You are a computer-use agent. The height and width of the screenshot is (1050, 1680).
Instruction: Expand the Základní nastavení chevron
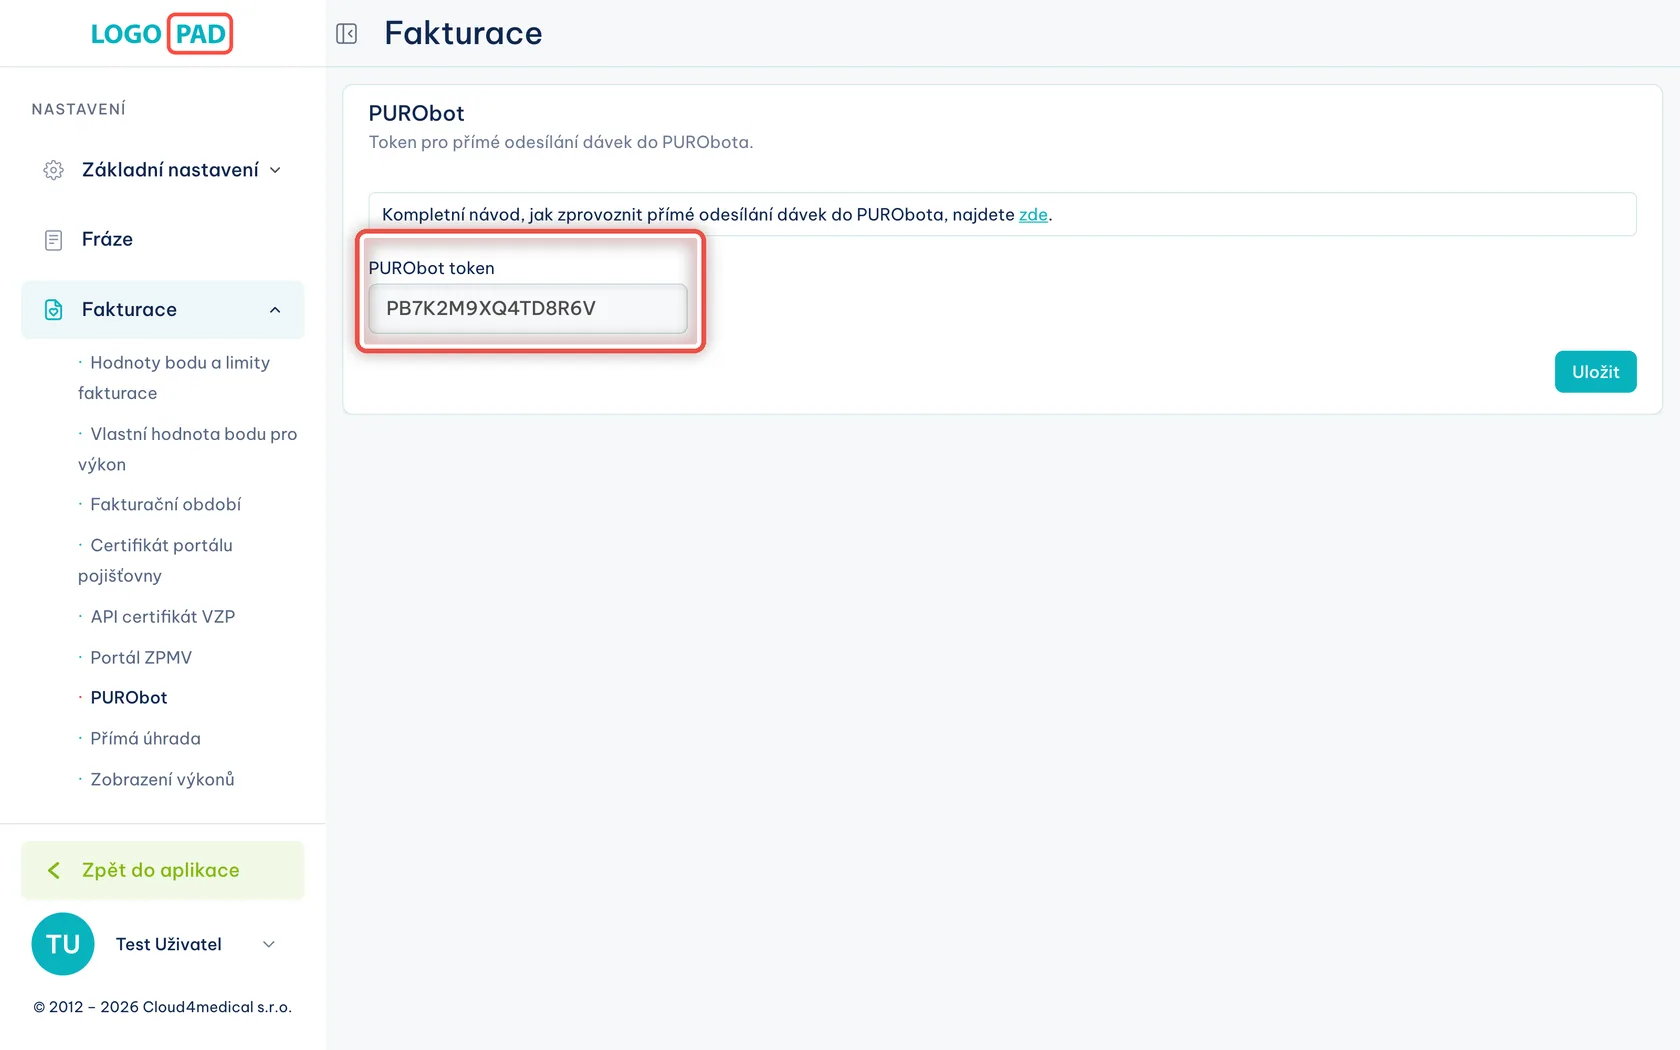click(275, 170)
